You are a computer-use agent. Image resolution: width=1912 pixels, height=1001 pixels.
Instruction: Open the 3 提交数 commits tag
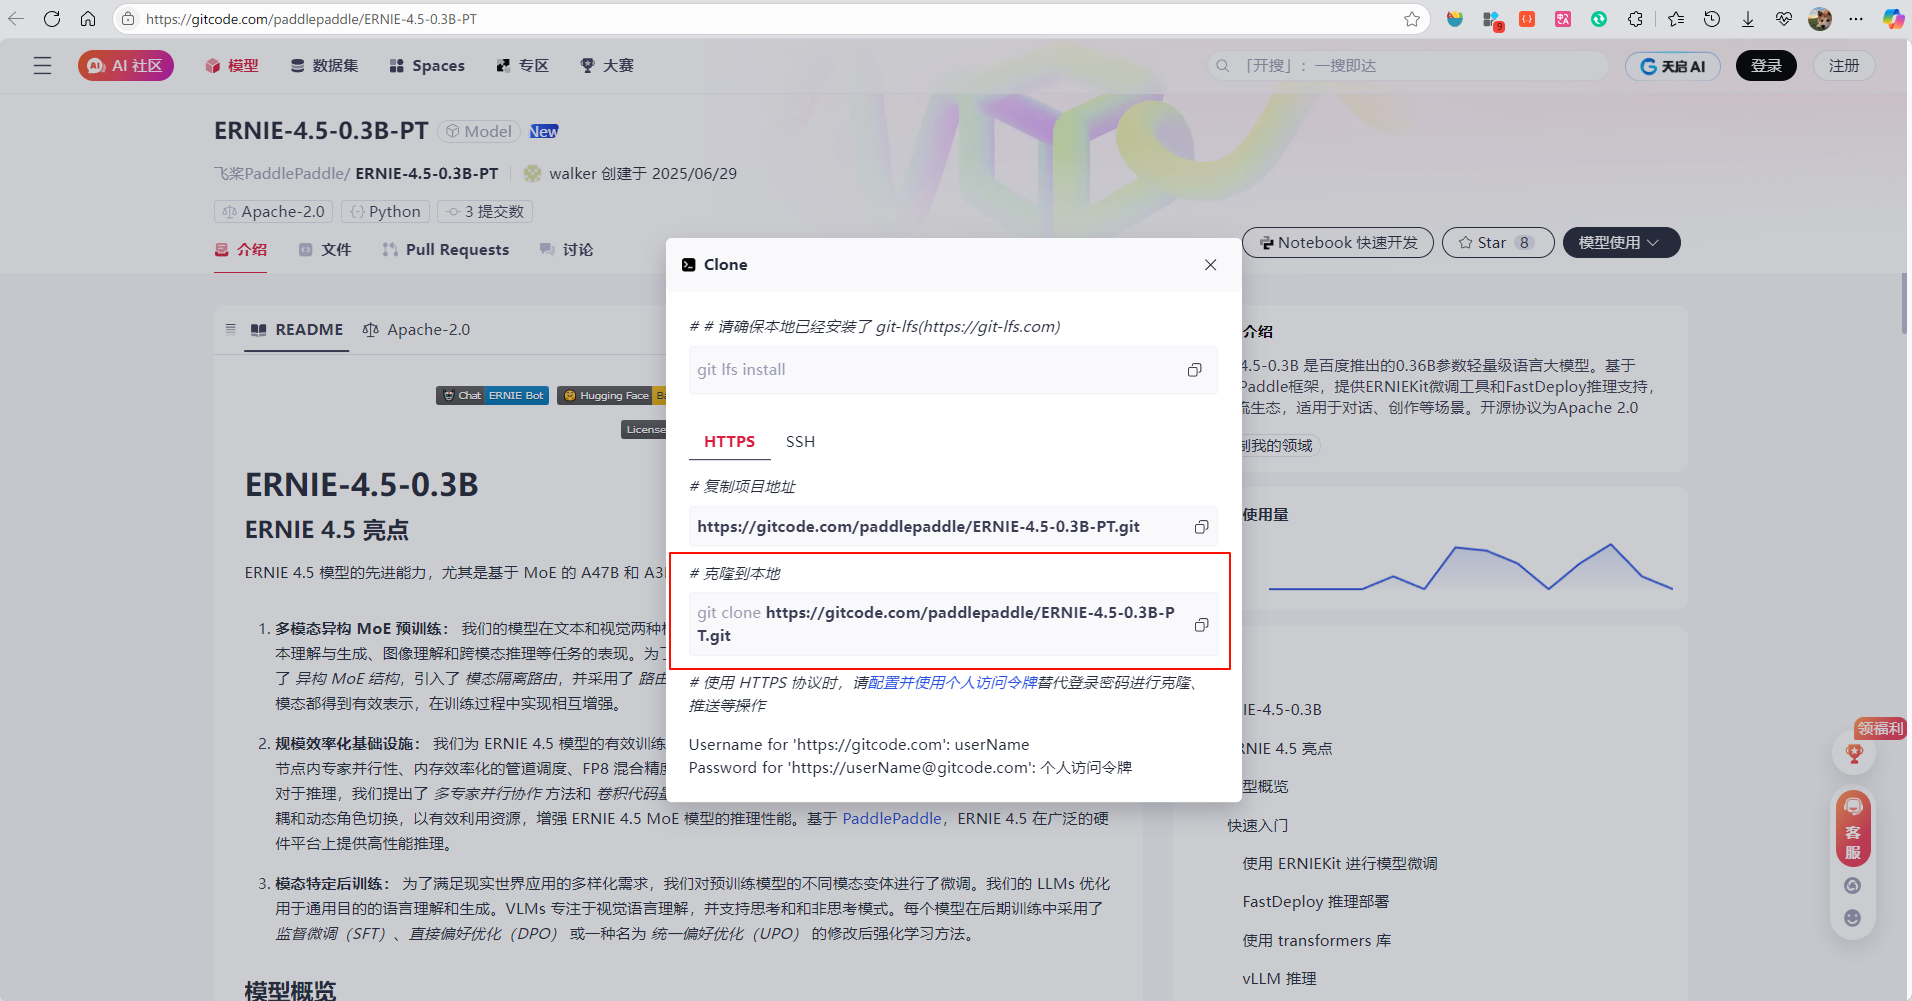(x=485, y=212)
